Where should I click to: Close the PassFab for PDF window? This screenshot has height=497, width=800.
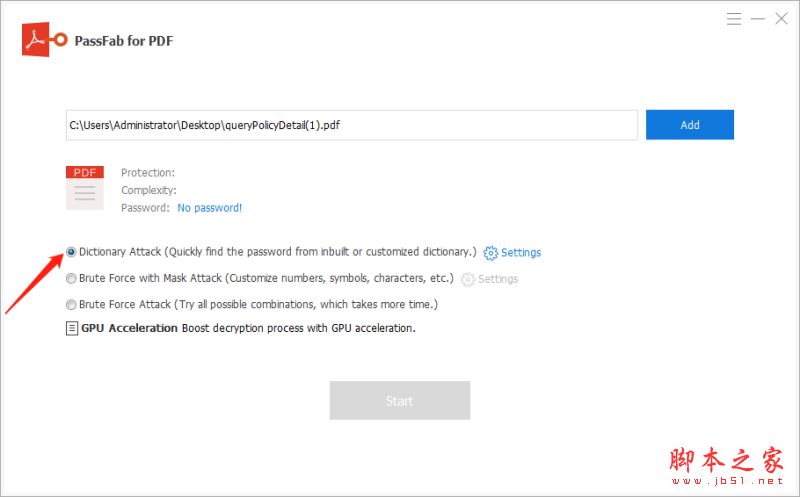(x=781, y=19)
